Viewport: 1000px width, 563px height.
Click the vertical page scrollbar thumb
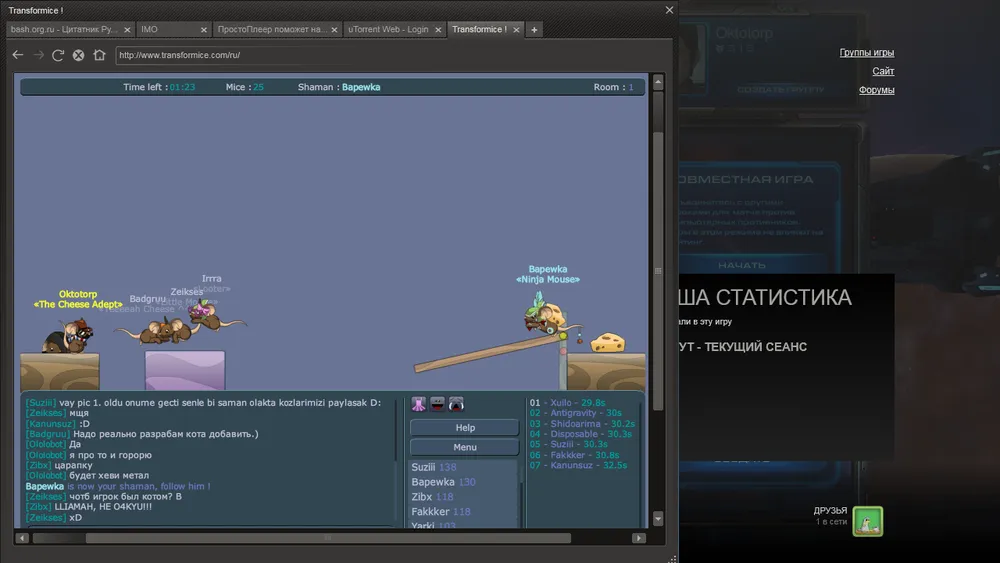(x=658, y=271)
